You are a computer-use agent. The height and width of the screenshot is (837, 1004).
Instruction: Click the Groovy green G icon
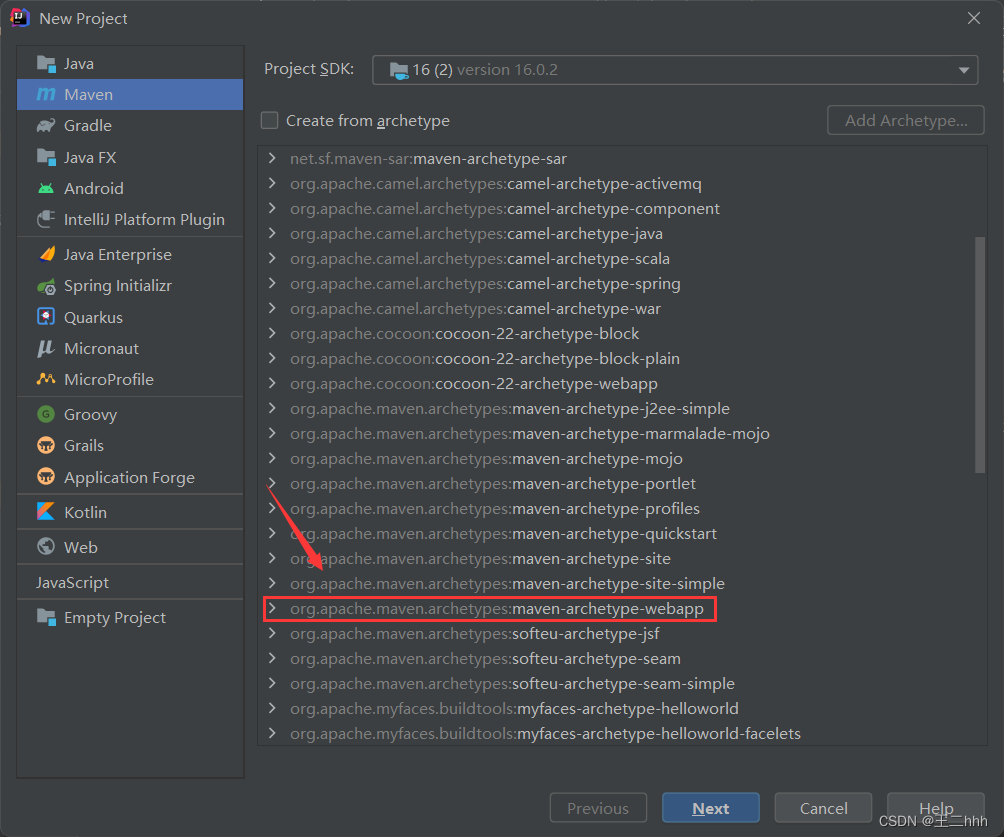pyautogui.click(x=46, y=414)
